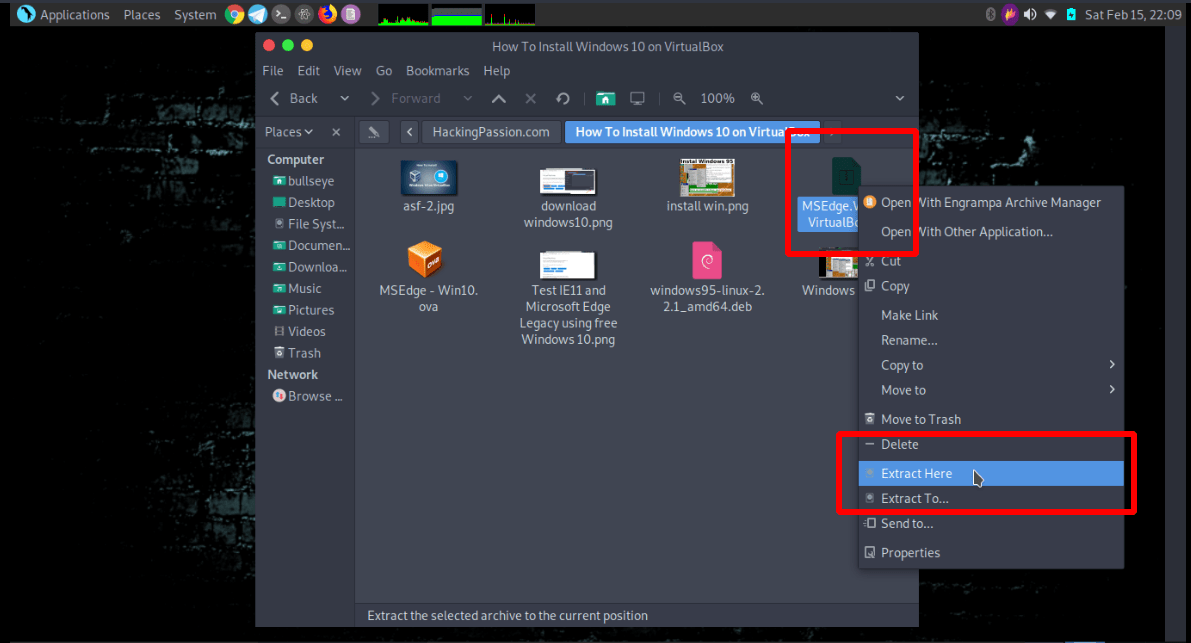Select the asf-2.jpg thumbnail
Screen dimensions: 1191x643
pyautogui.click(x=428, y=178)
